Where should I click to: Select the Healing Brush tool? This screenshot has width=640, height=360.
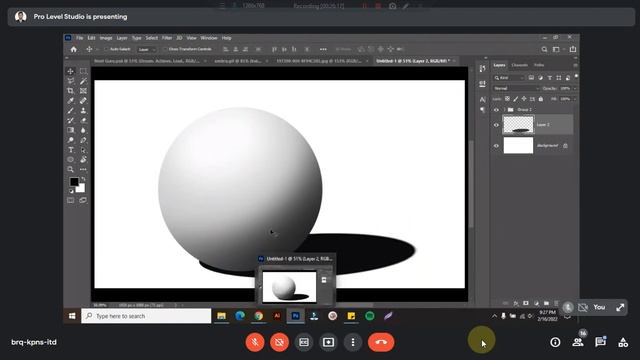[x=83, y=100]
